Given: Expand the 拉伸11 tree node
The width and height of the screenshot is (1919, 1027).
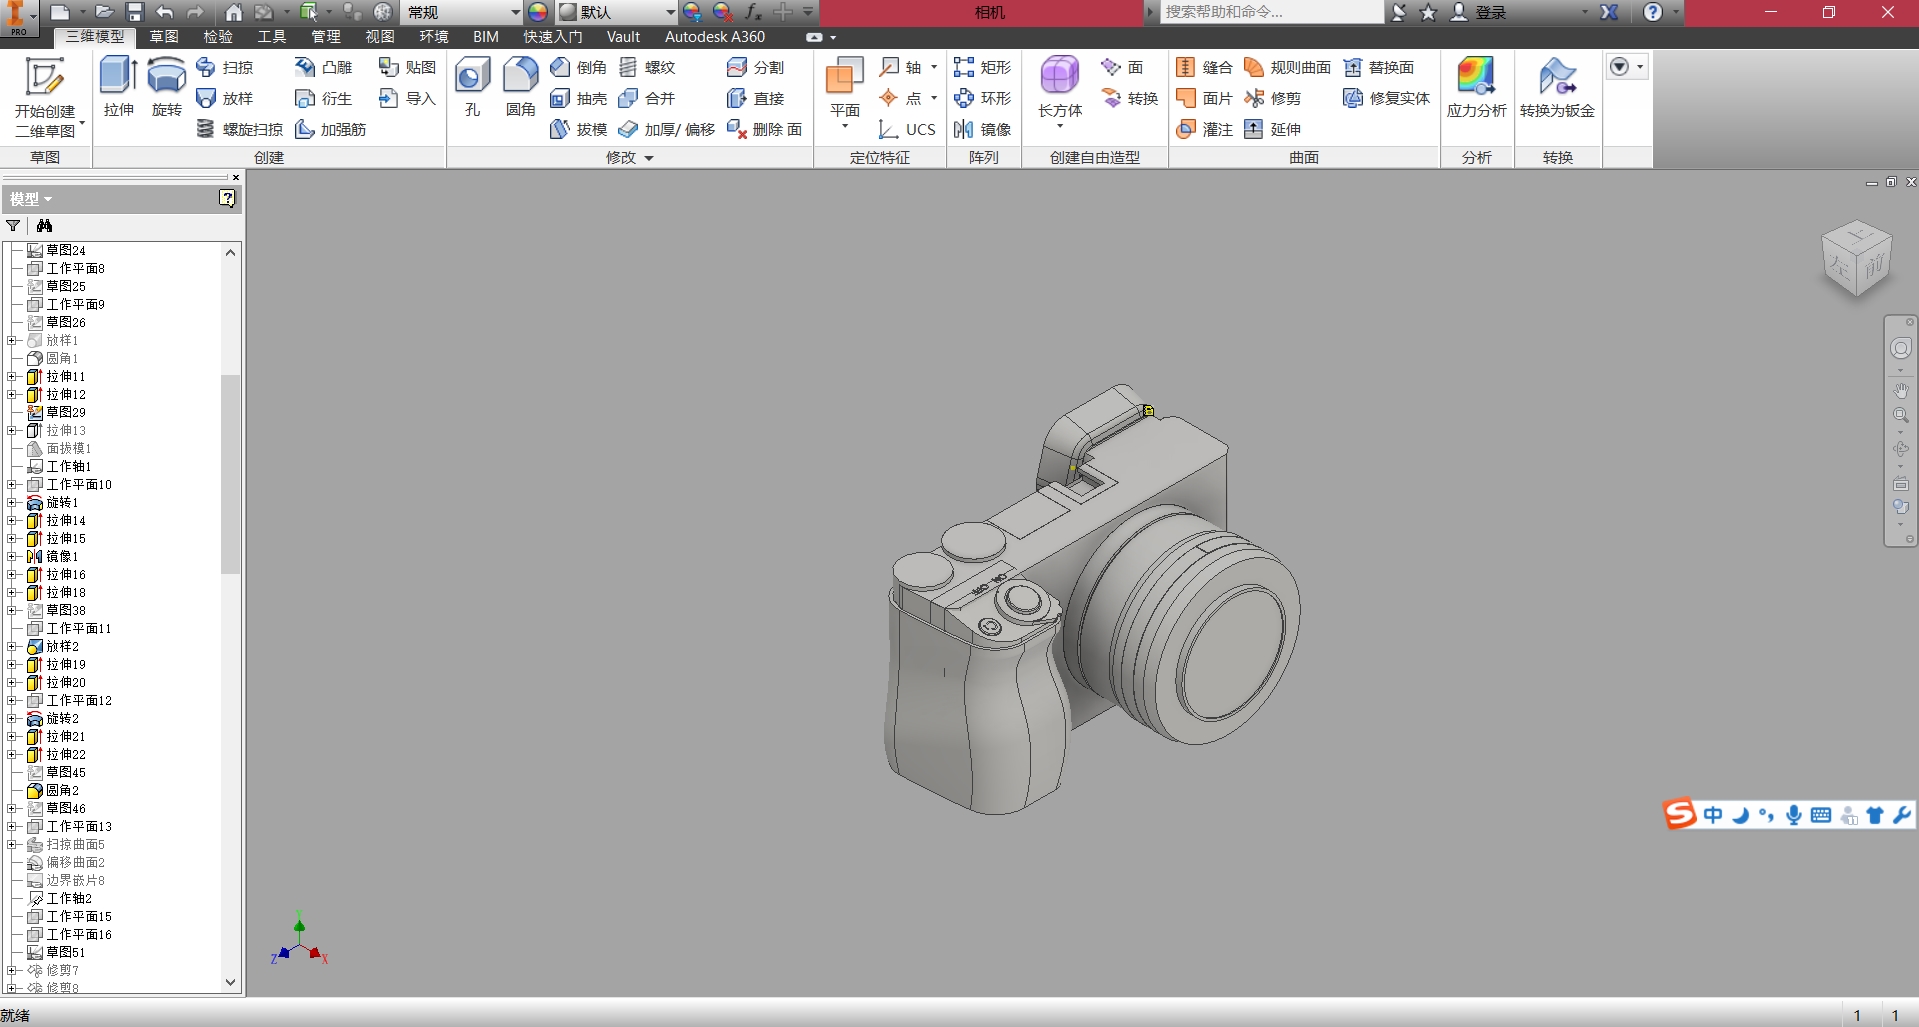Looking at the screenshot, I should [12, 377].
